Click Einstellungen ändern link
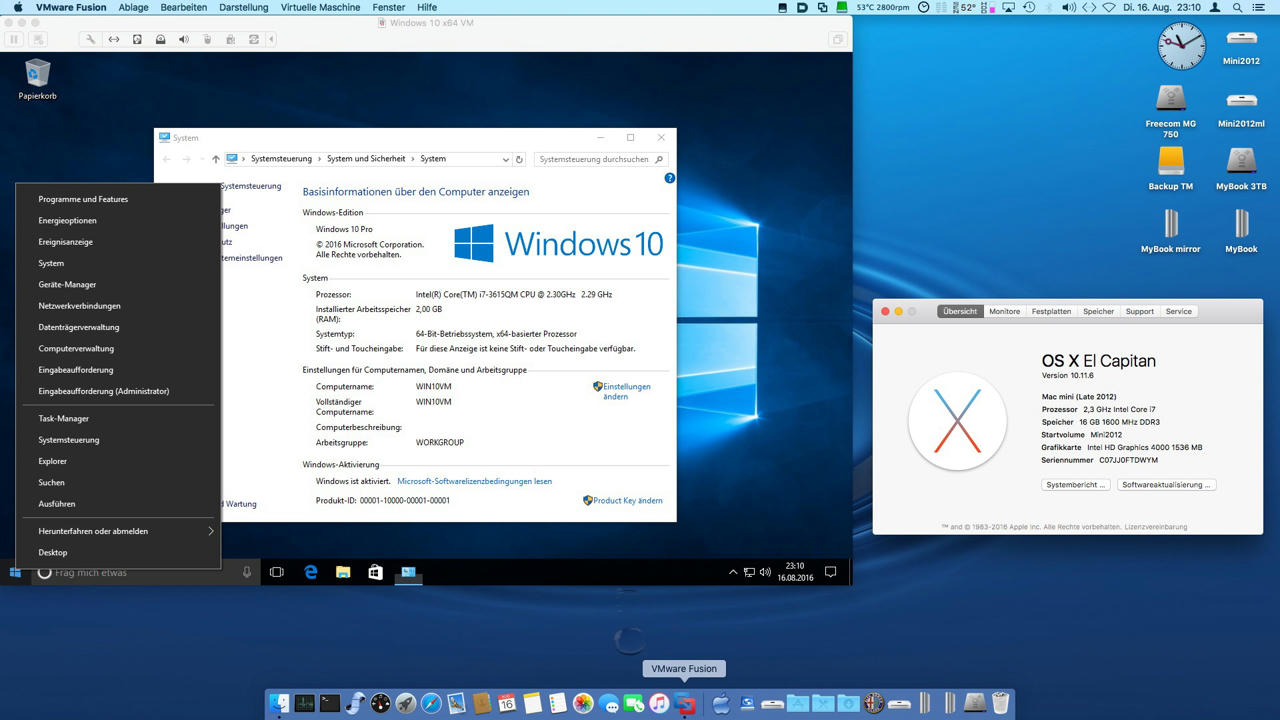 point(627,391)
